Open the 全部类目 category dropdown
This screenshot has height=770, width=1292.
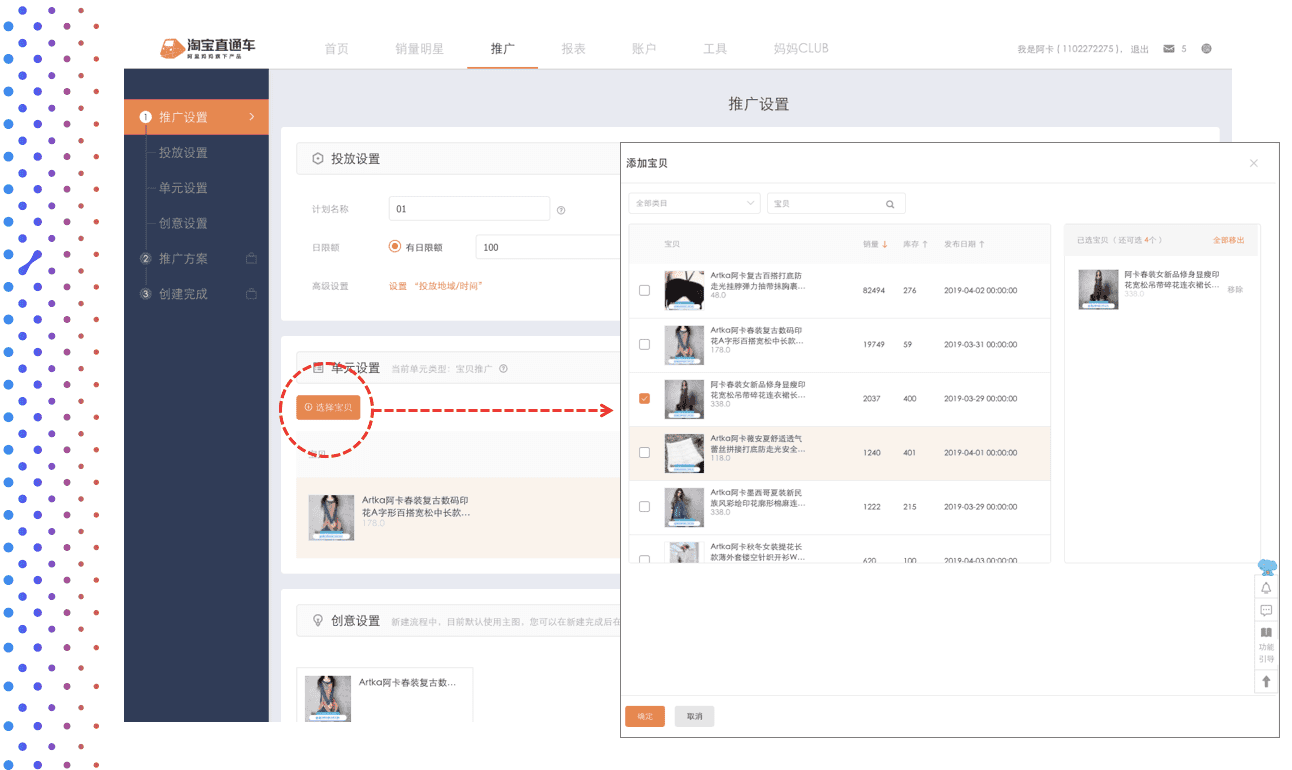694,204
